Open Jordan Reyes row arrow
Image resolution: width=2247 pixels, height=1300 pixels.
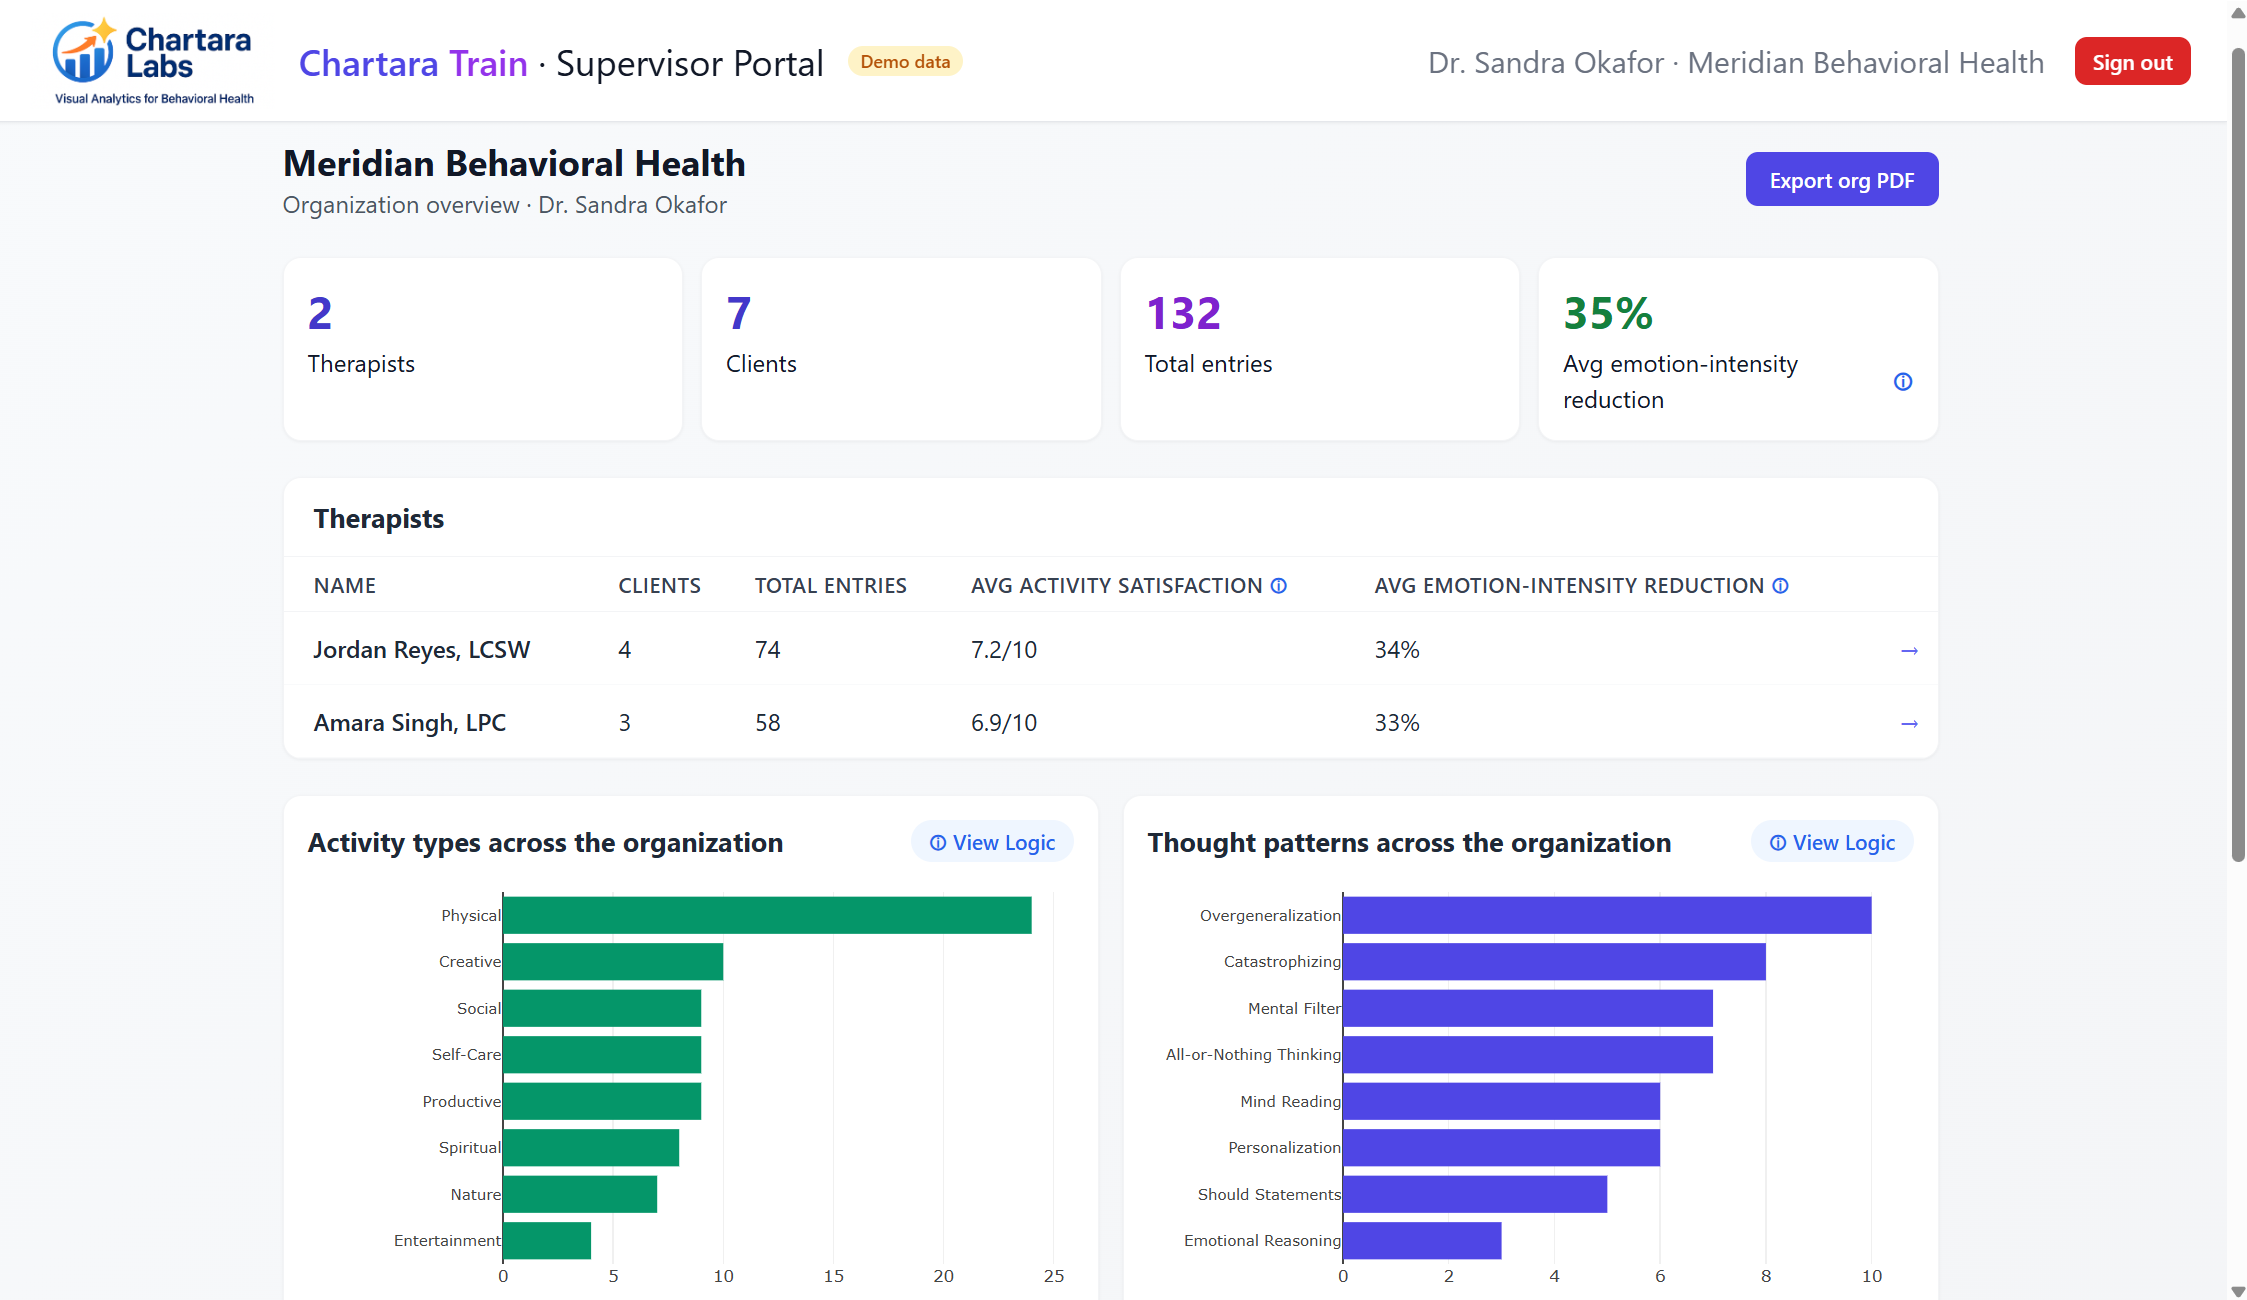(1909, 650)
